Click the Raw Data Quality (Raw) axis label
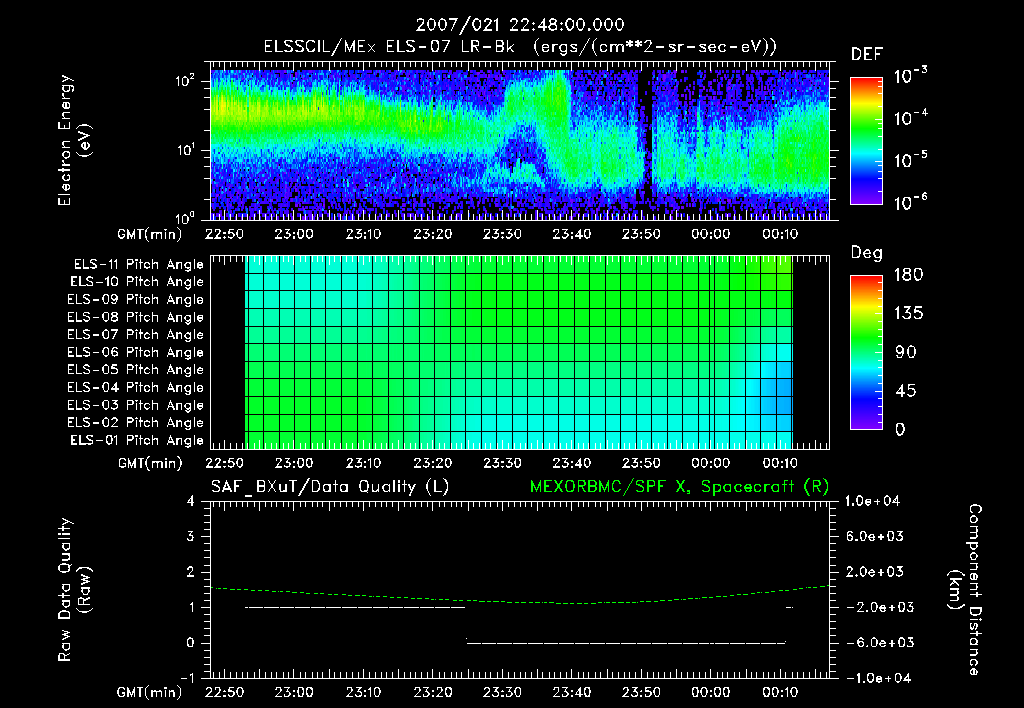1024x708 pixels. pyautogui.click(x=74, y=590)
